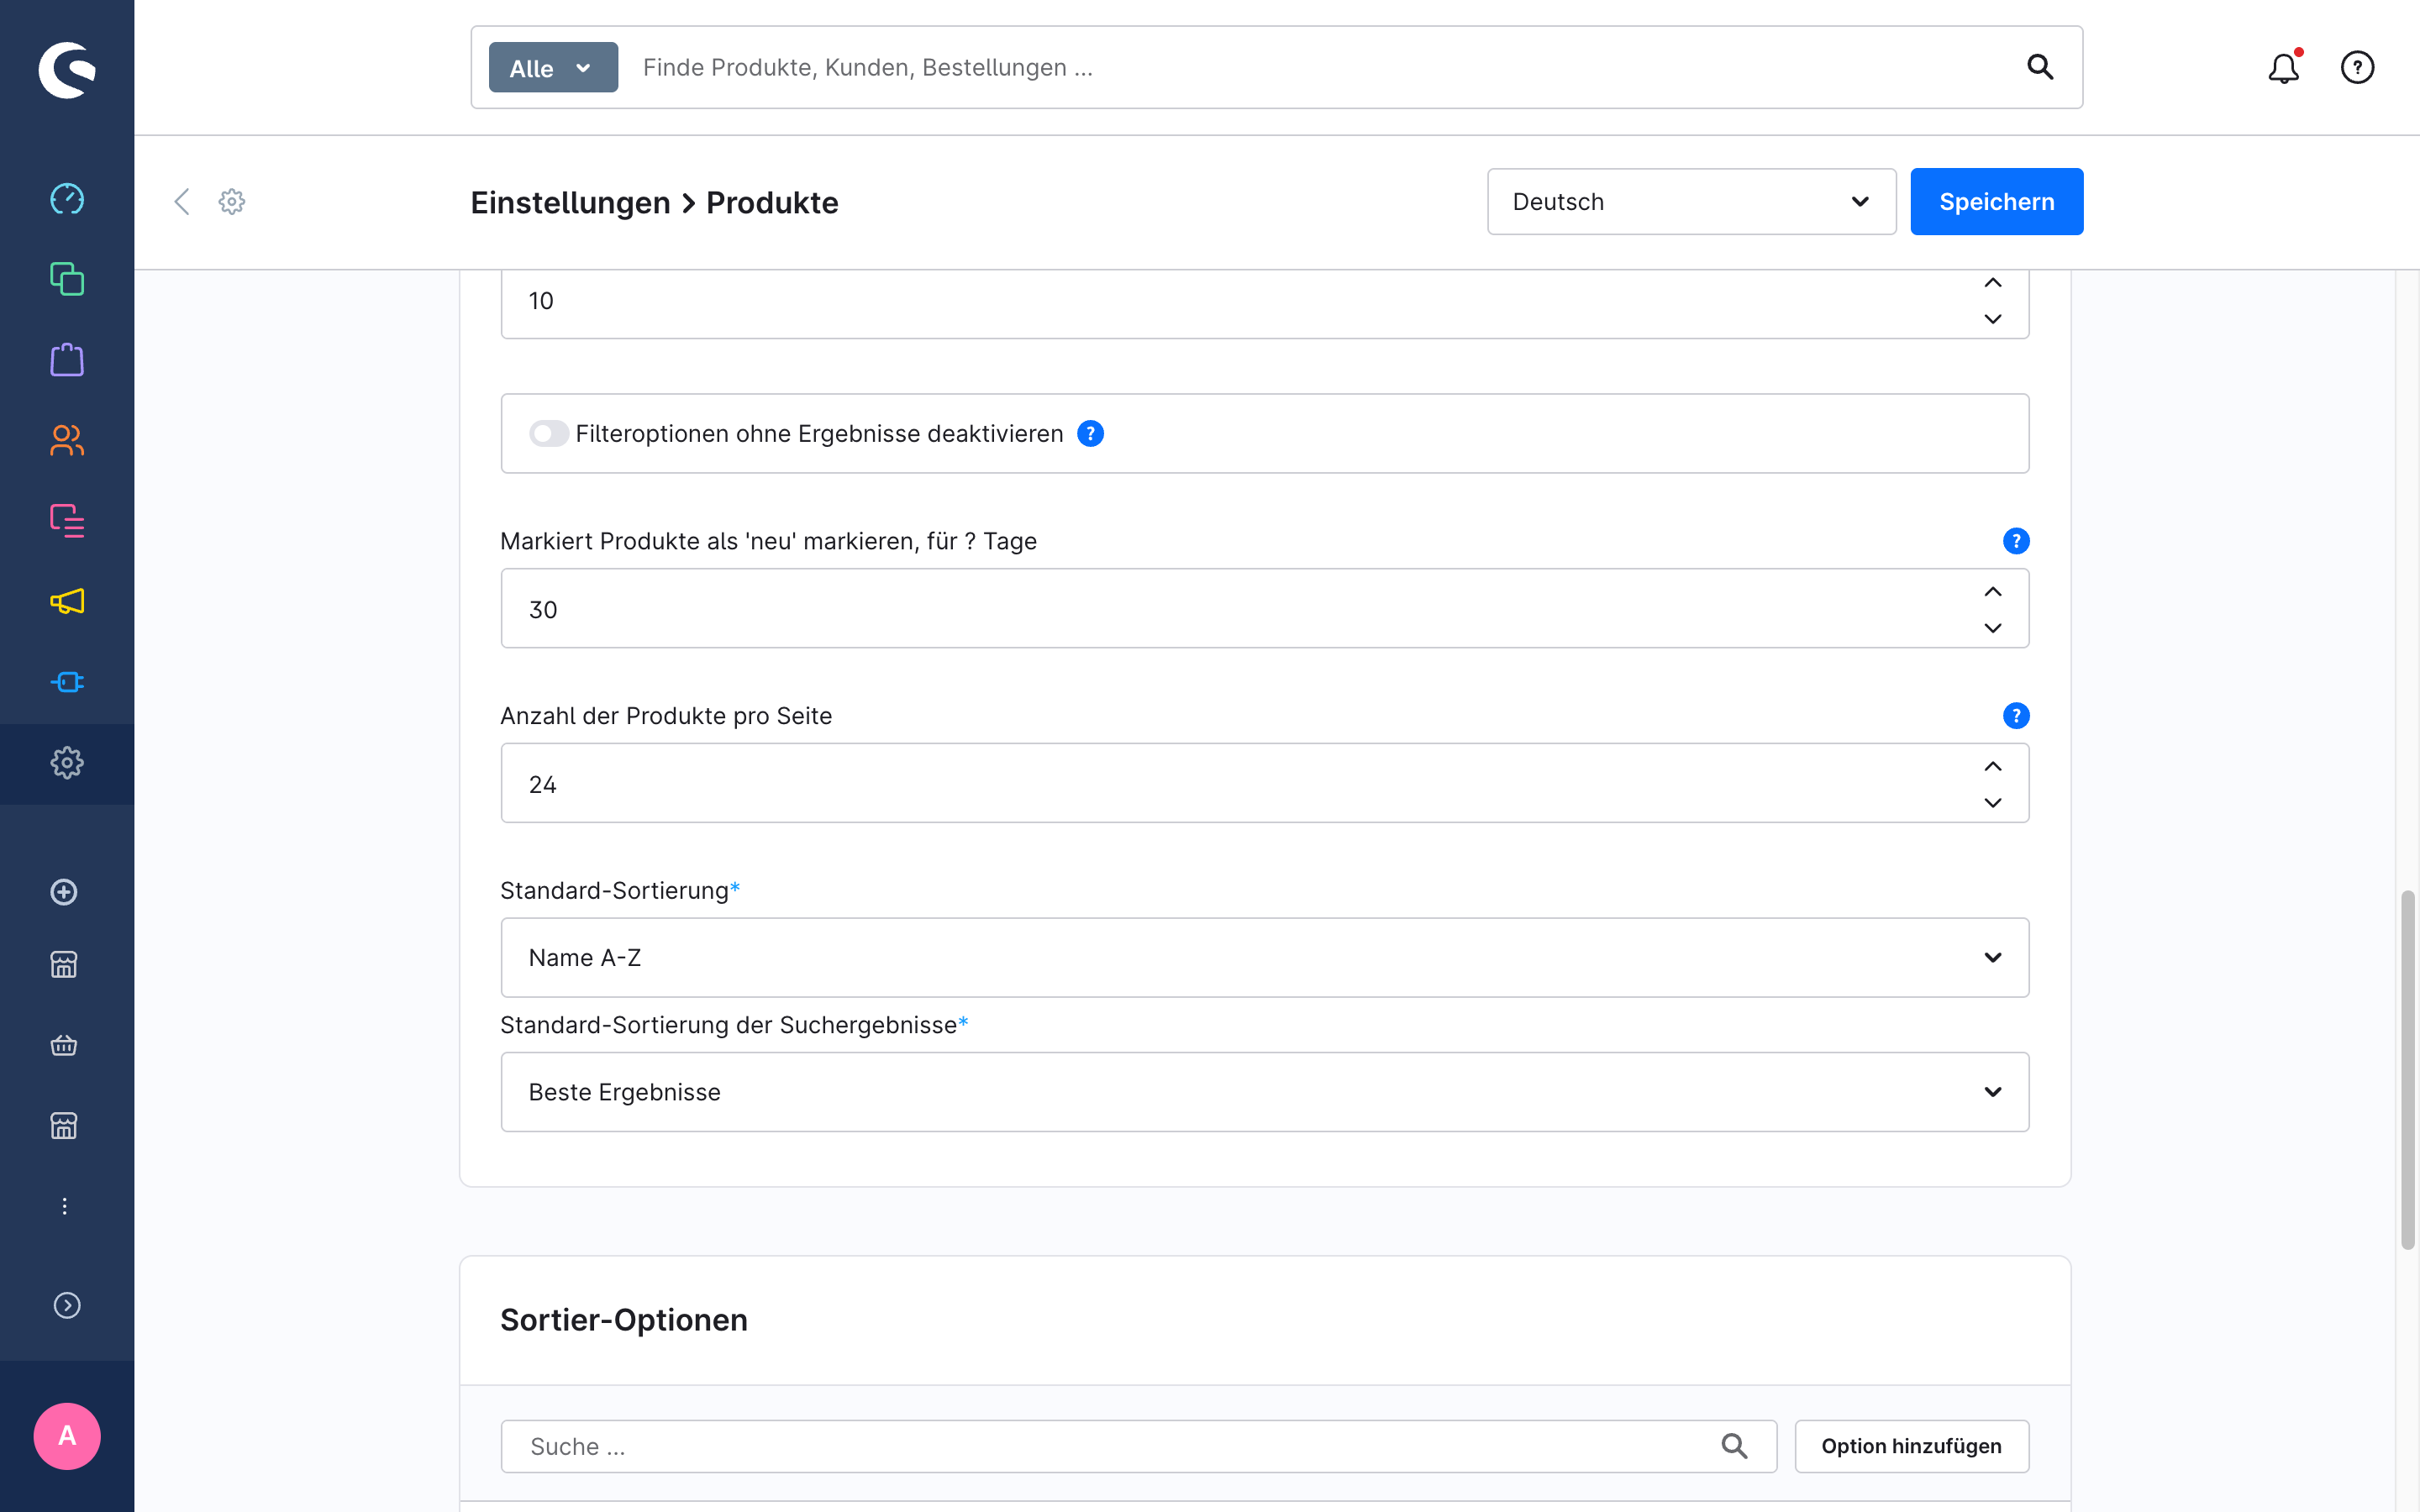Click the Speichern button
Image resolution: width=2420 pixels, height=1512 pixels.
(x=1997, y=201)
